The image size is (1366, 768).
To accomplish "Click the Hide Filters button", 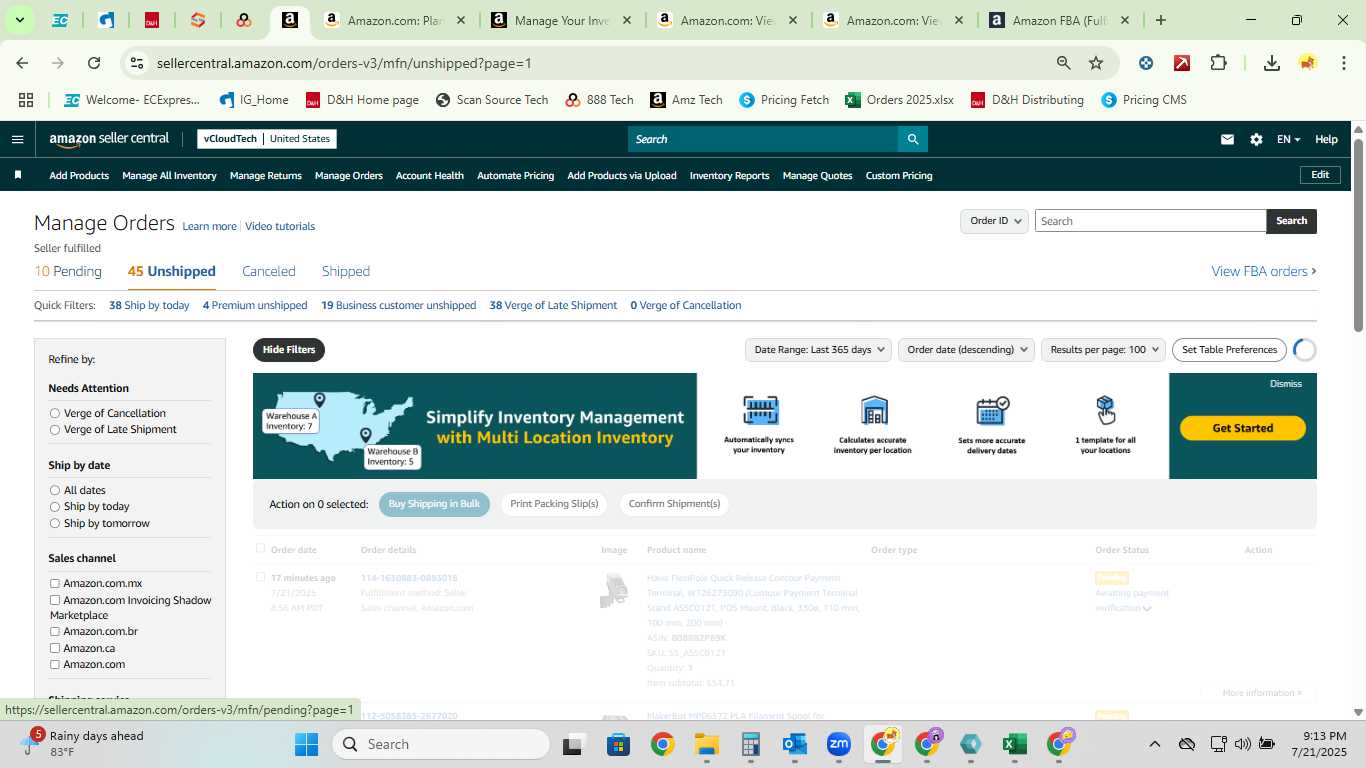I will point(289,350).
